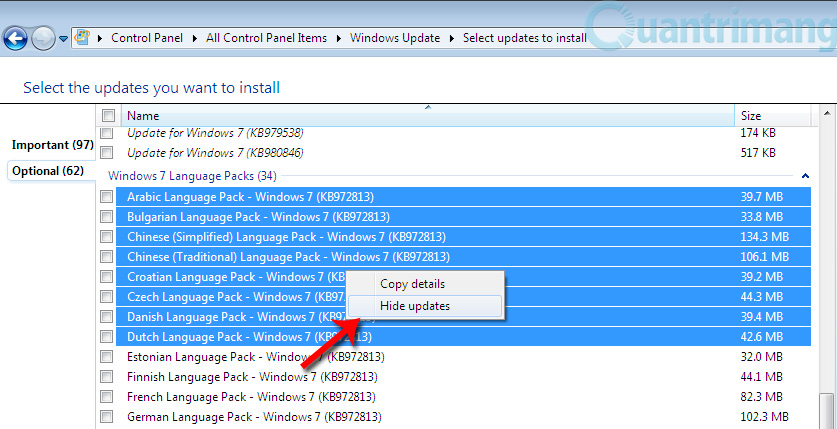837x429 pixels.
Task: Switch to the Important (97) tab
Action: pos(52,145)
